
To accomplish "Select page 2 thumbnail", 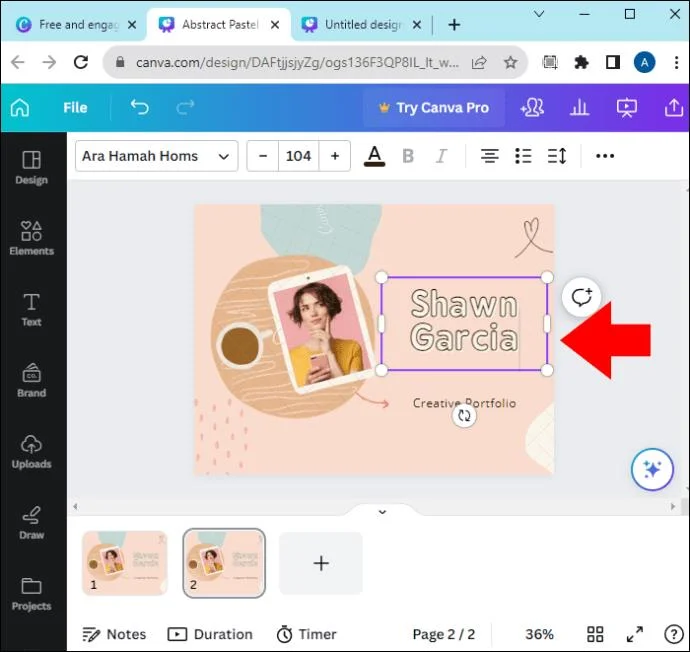I will pyautogui.click(x=224, y=563).
